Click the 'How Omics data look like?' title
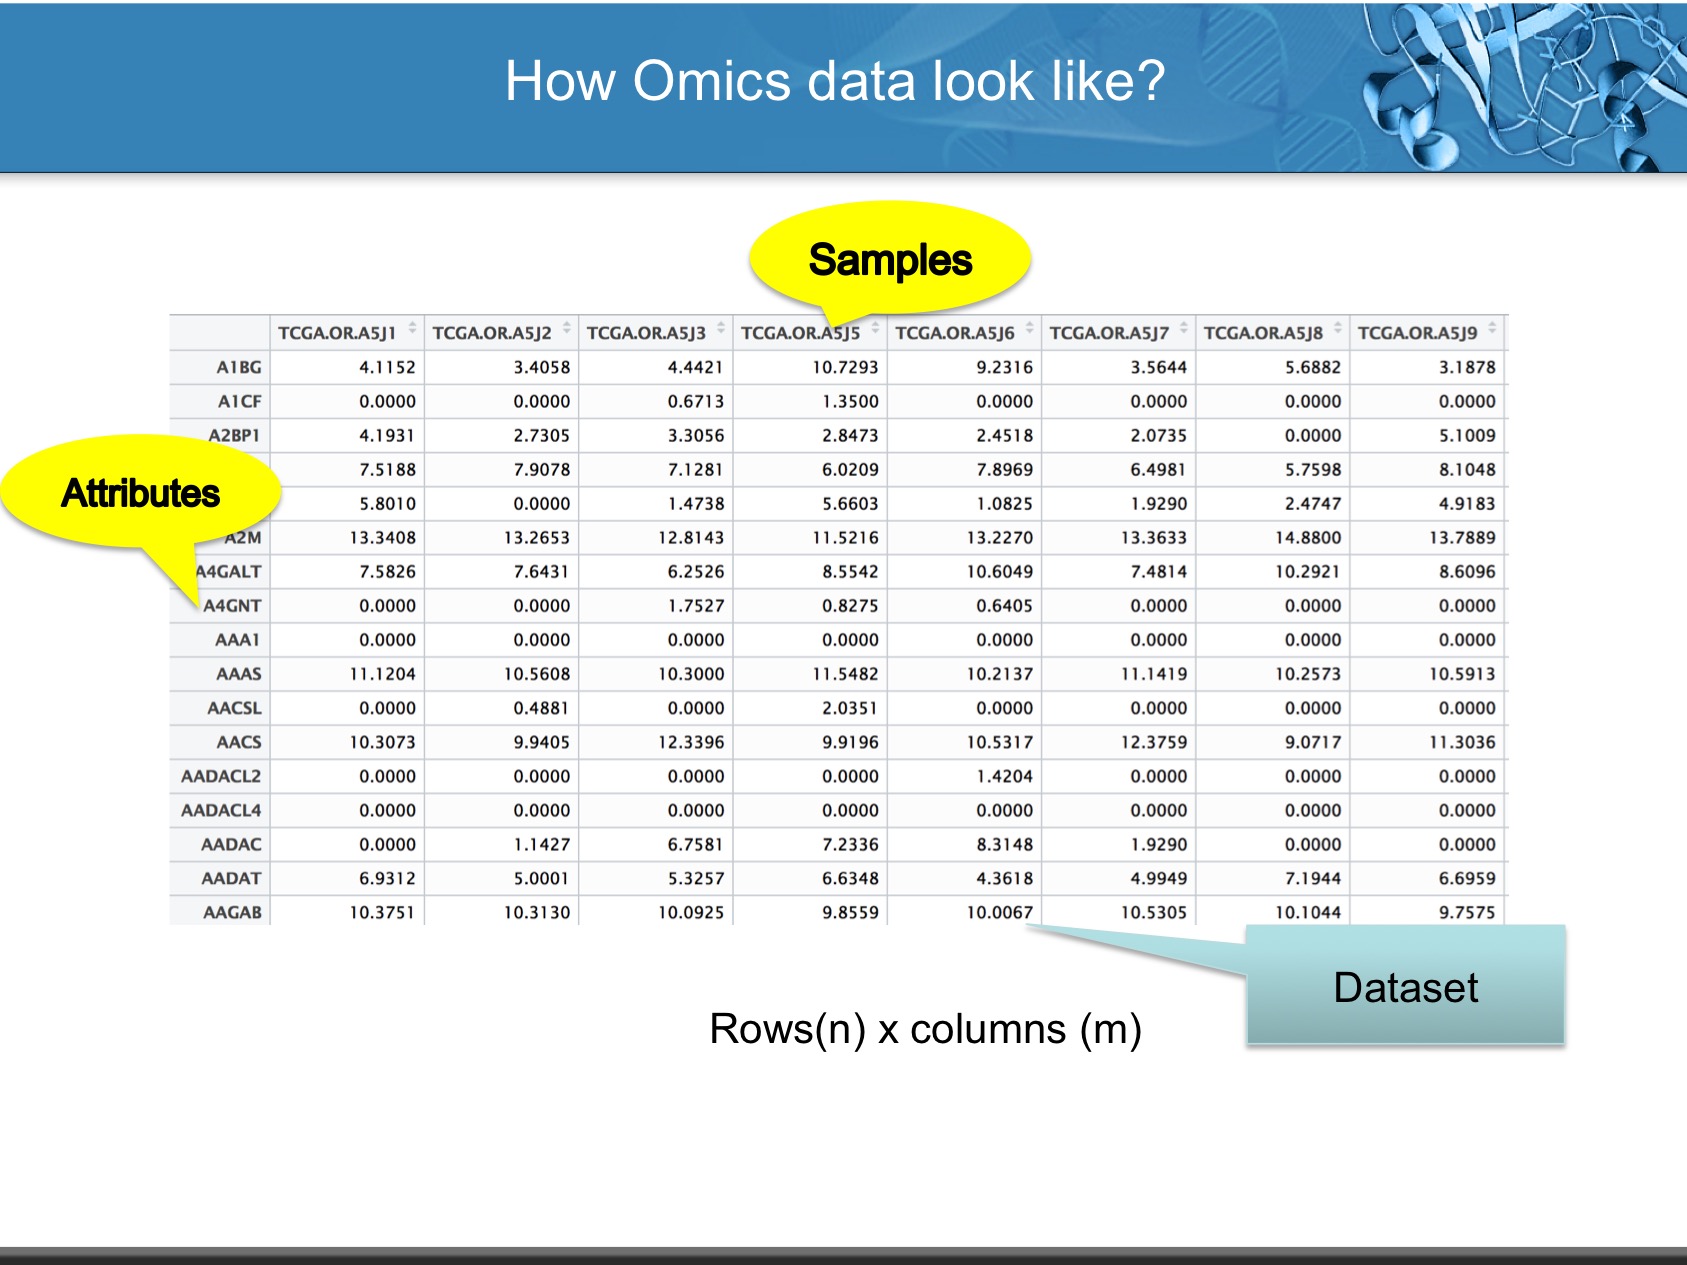This screenshot has height=1265, width=1687. coord(835,81)
